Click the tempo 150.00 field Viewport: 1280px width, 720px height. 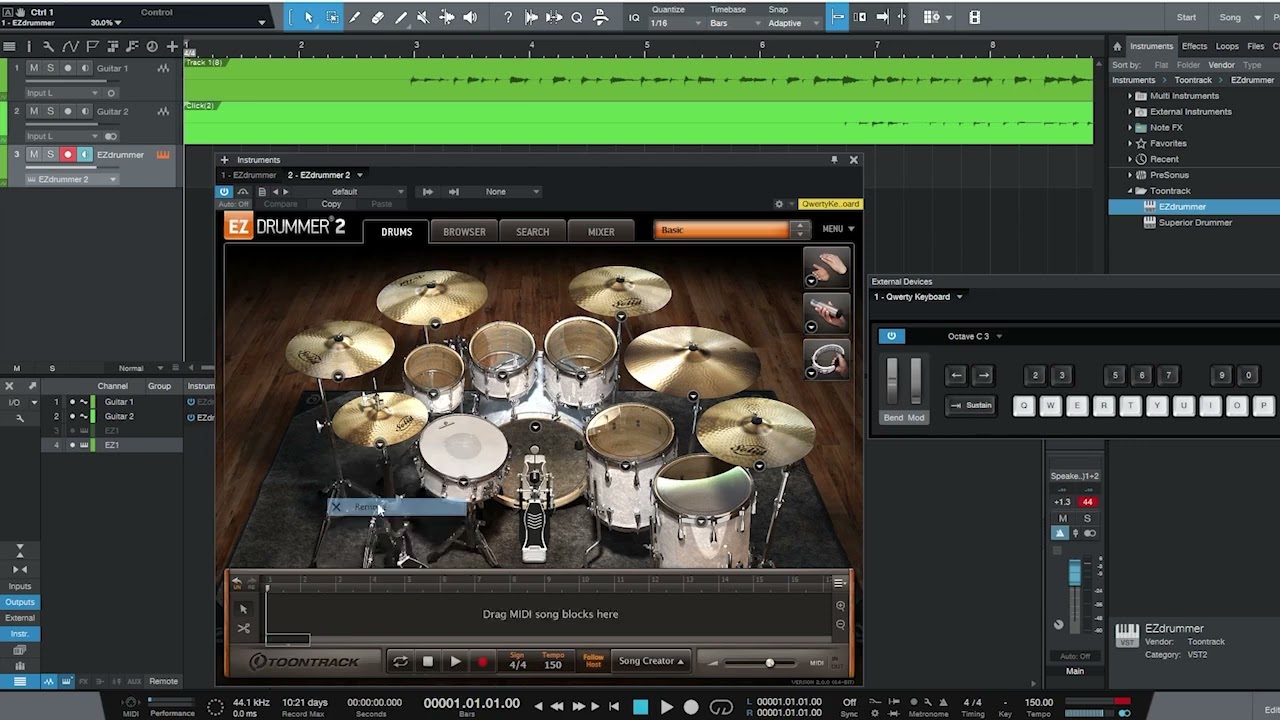pyautogui.click(x=1039, y=702)
